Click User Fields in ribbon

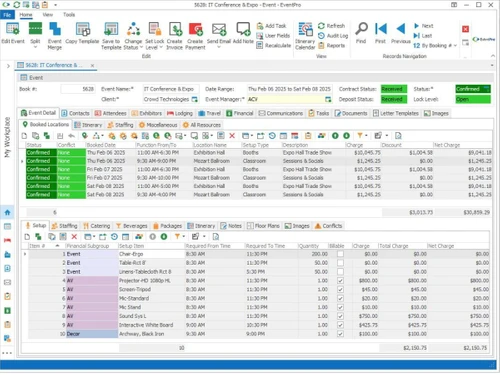(273, 36)
